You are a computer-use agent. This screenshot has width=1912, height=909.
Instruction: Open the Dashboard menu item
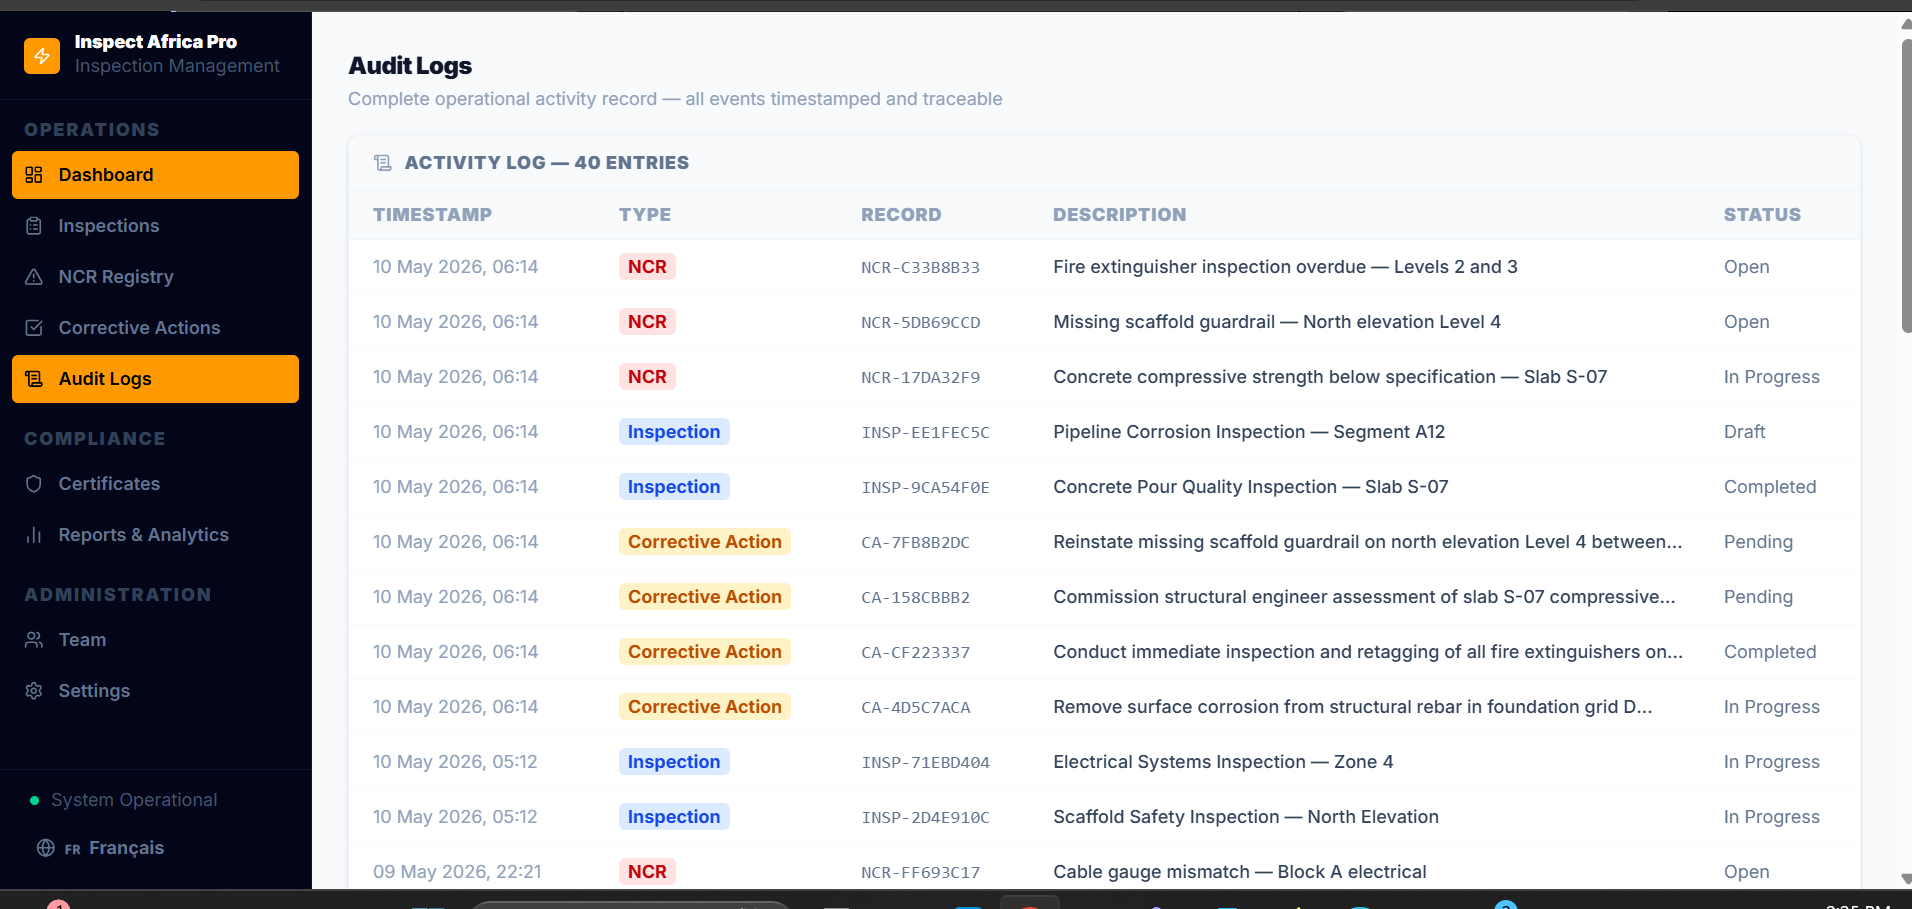pyautogui.click(x=155, y=175)
